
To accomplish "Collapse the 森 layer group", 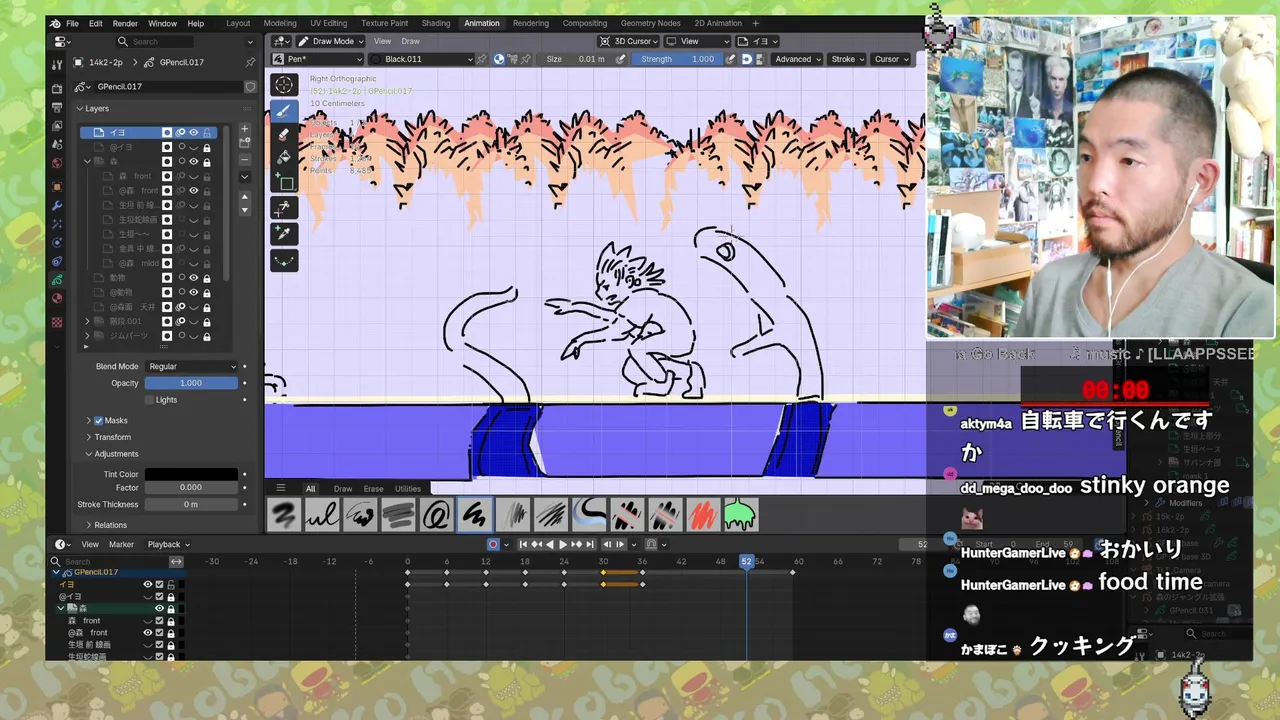I will [87, 161].
